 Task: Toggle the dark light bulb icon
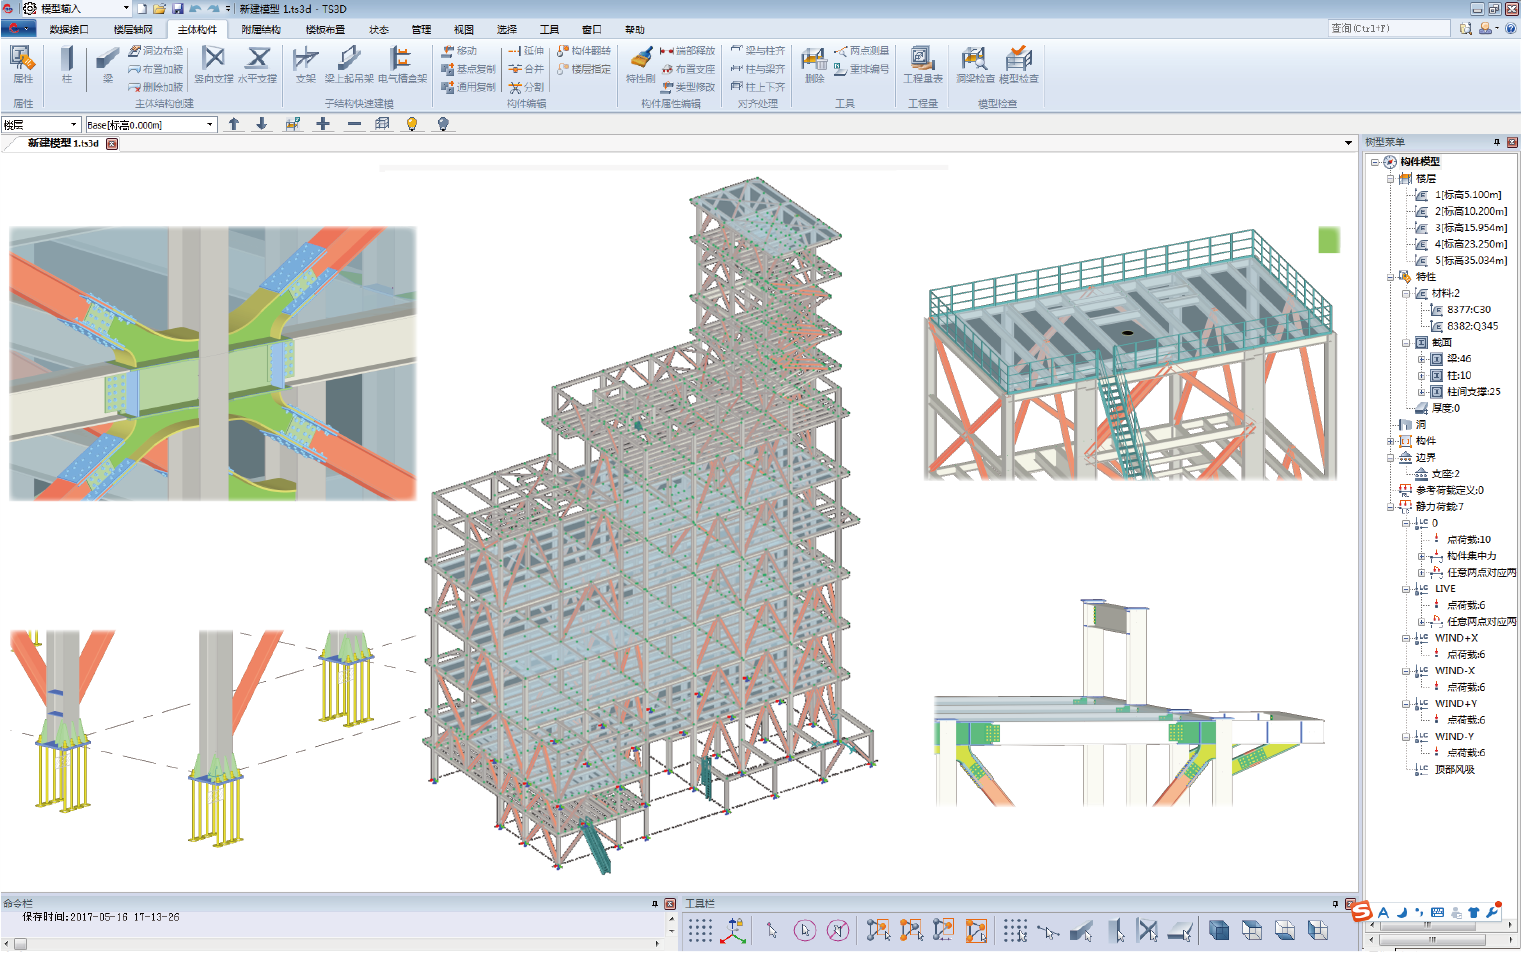(443, 124)
